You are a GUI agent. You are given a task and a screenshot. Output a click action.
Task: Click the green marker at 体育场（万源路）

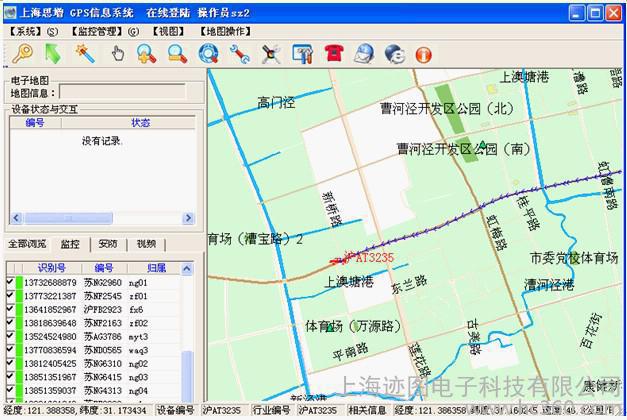330,328
